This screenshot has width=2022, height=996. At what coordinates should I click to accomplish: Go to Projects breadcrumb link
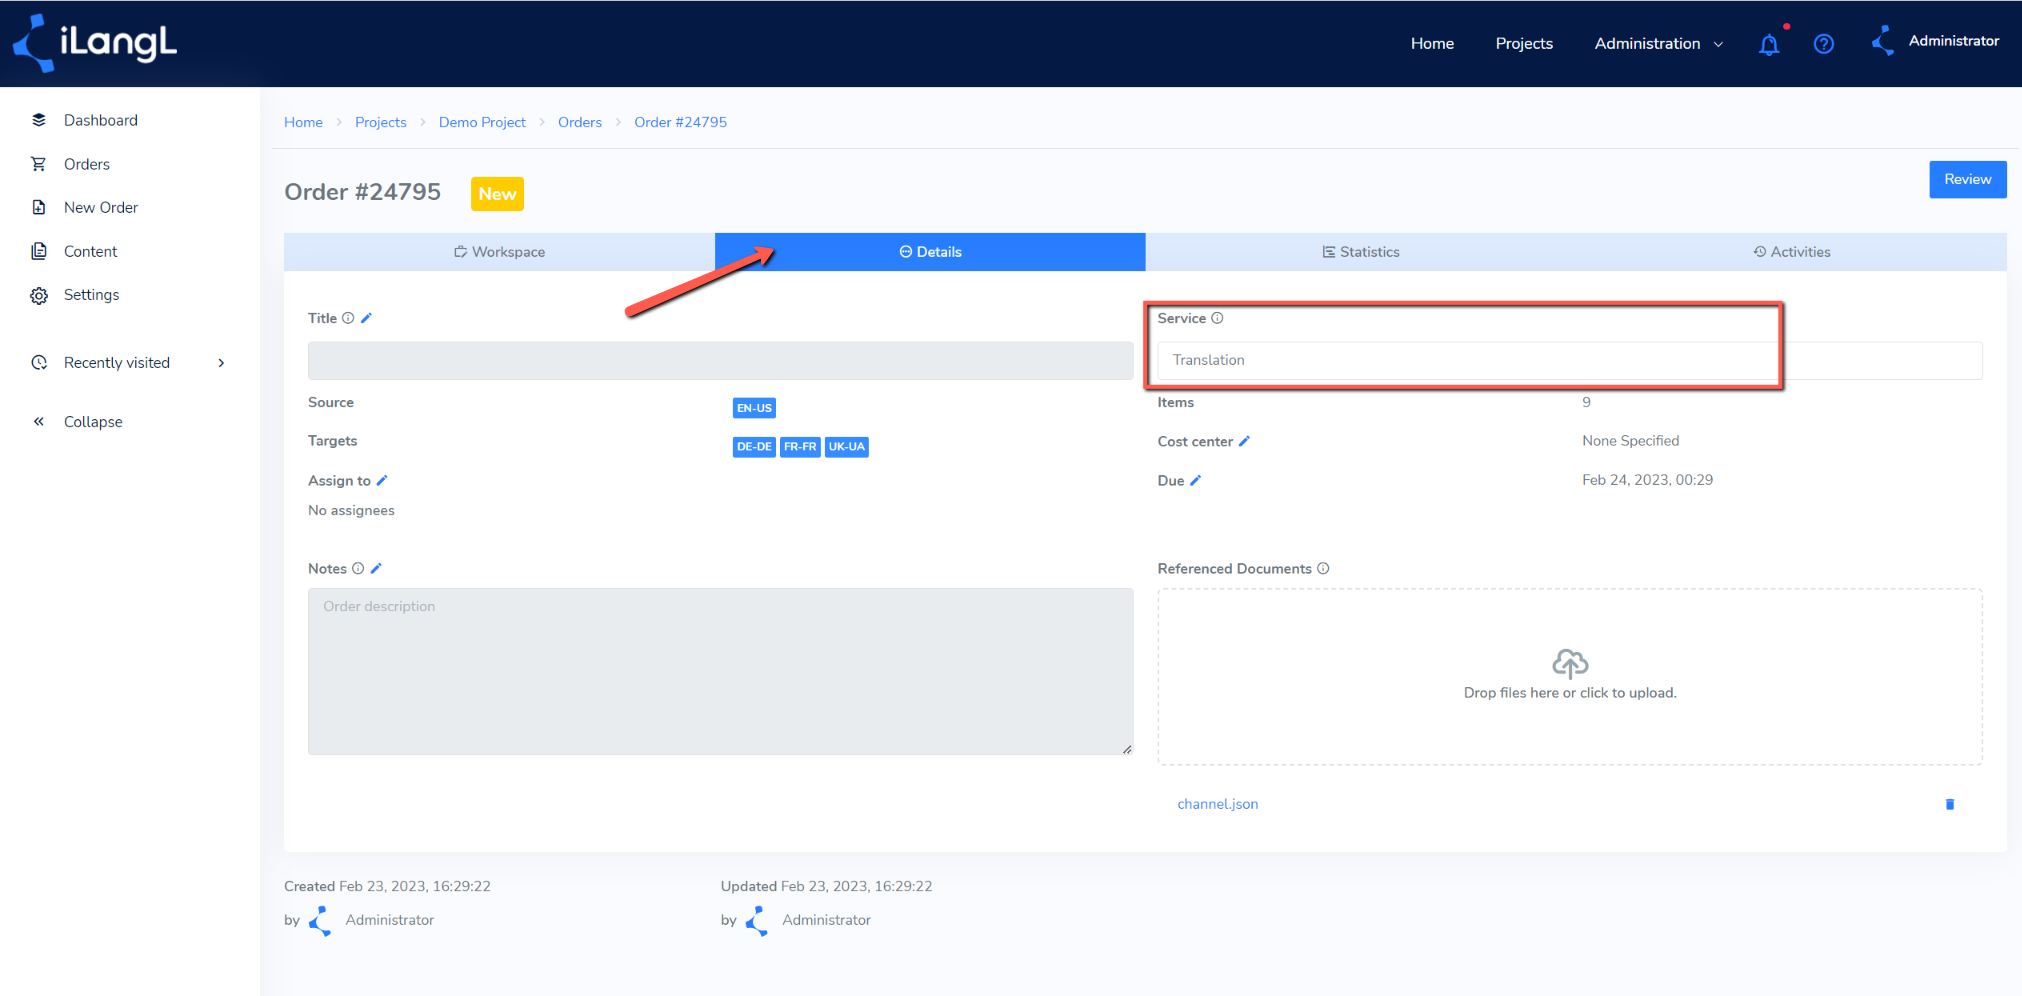click(x=381, y=122)
